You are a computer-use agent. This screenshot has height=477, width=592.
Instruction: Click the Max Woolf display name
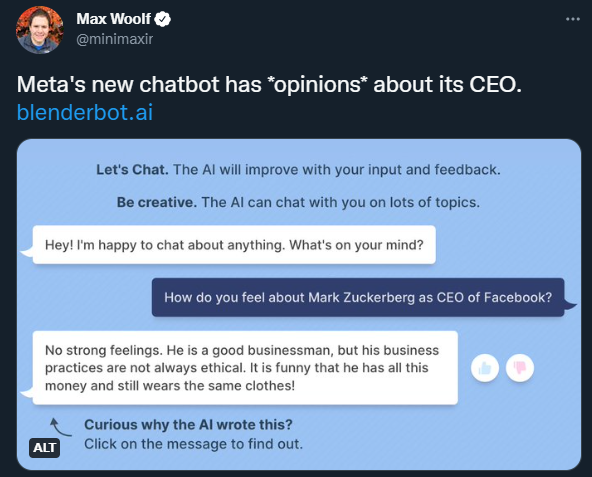[x=113, y=19]
